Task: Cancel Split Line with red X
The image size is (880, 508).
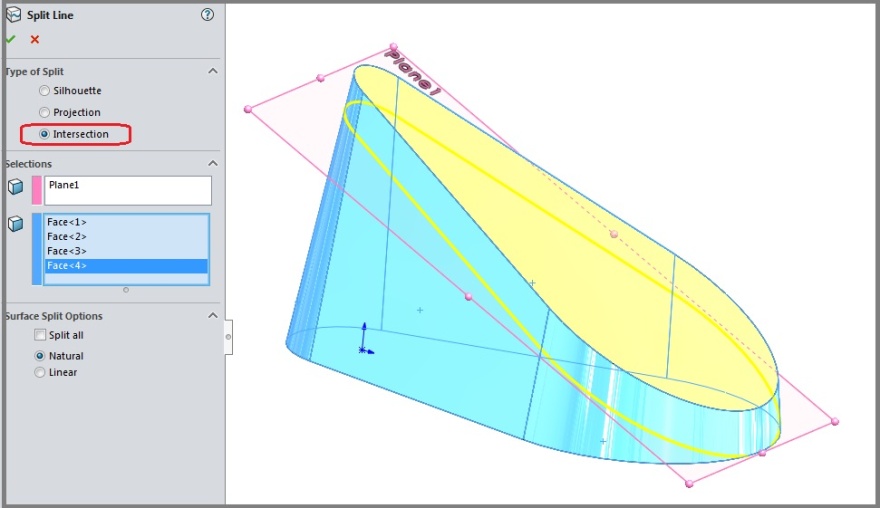Action: pos(35,39)
